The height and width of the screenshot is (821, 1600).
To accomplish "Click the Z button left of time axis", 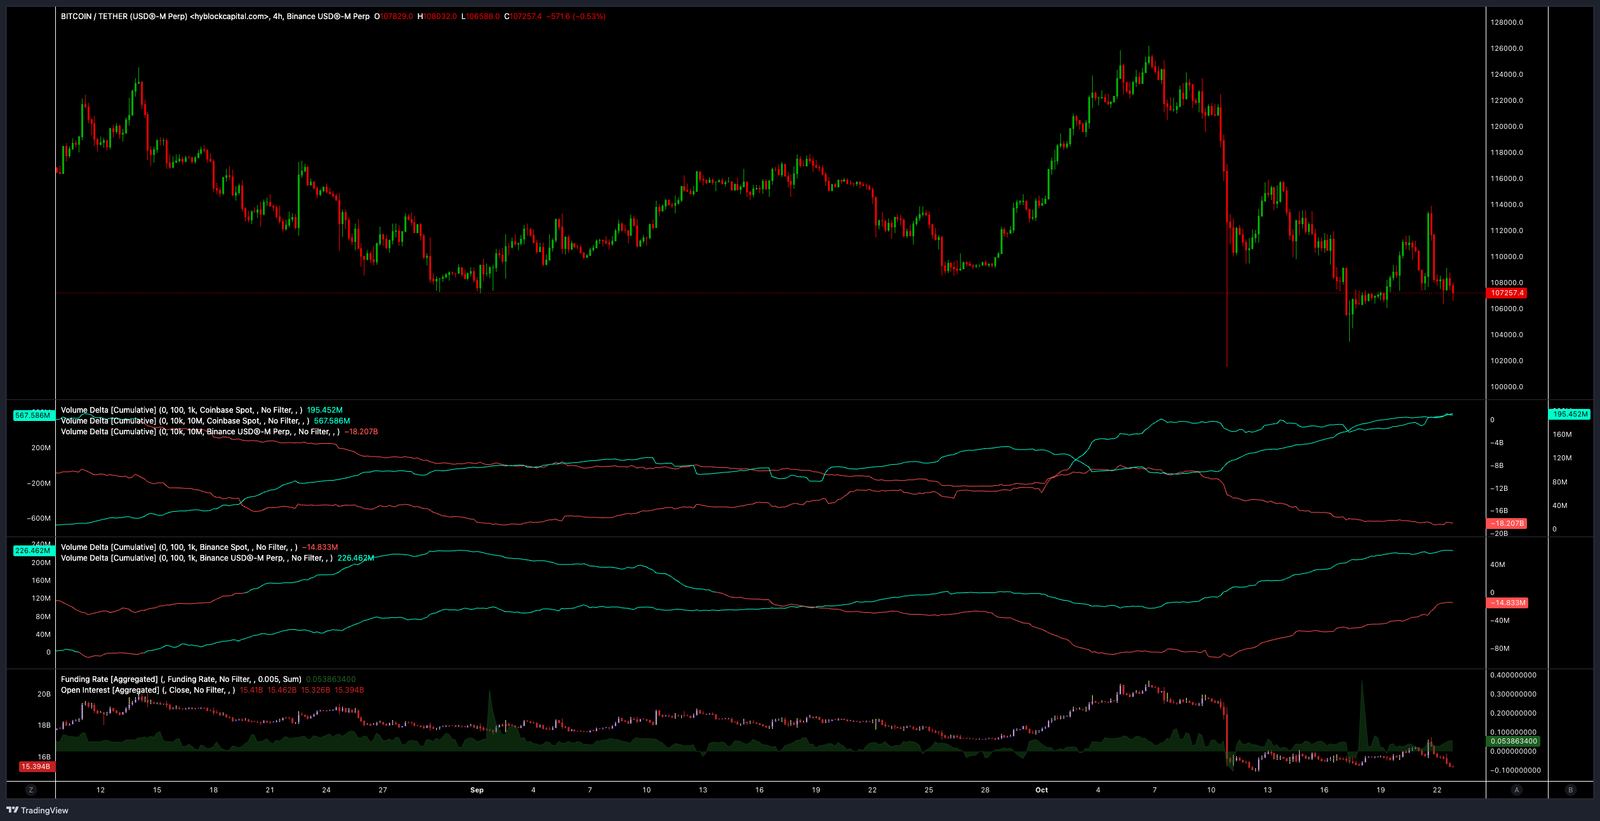I will coord(31,790).
